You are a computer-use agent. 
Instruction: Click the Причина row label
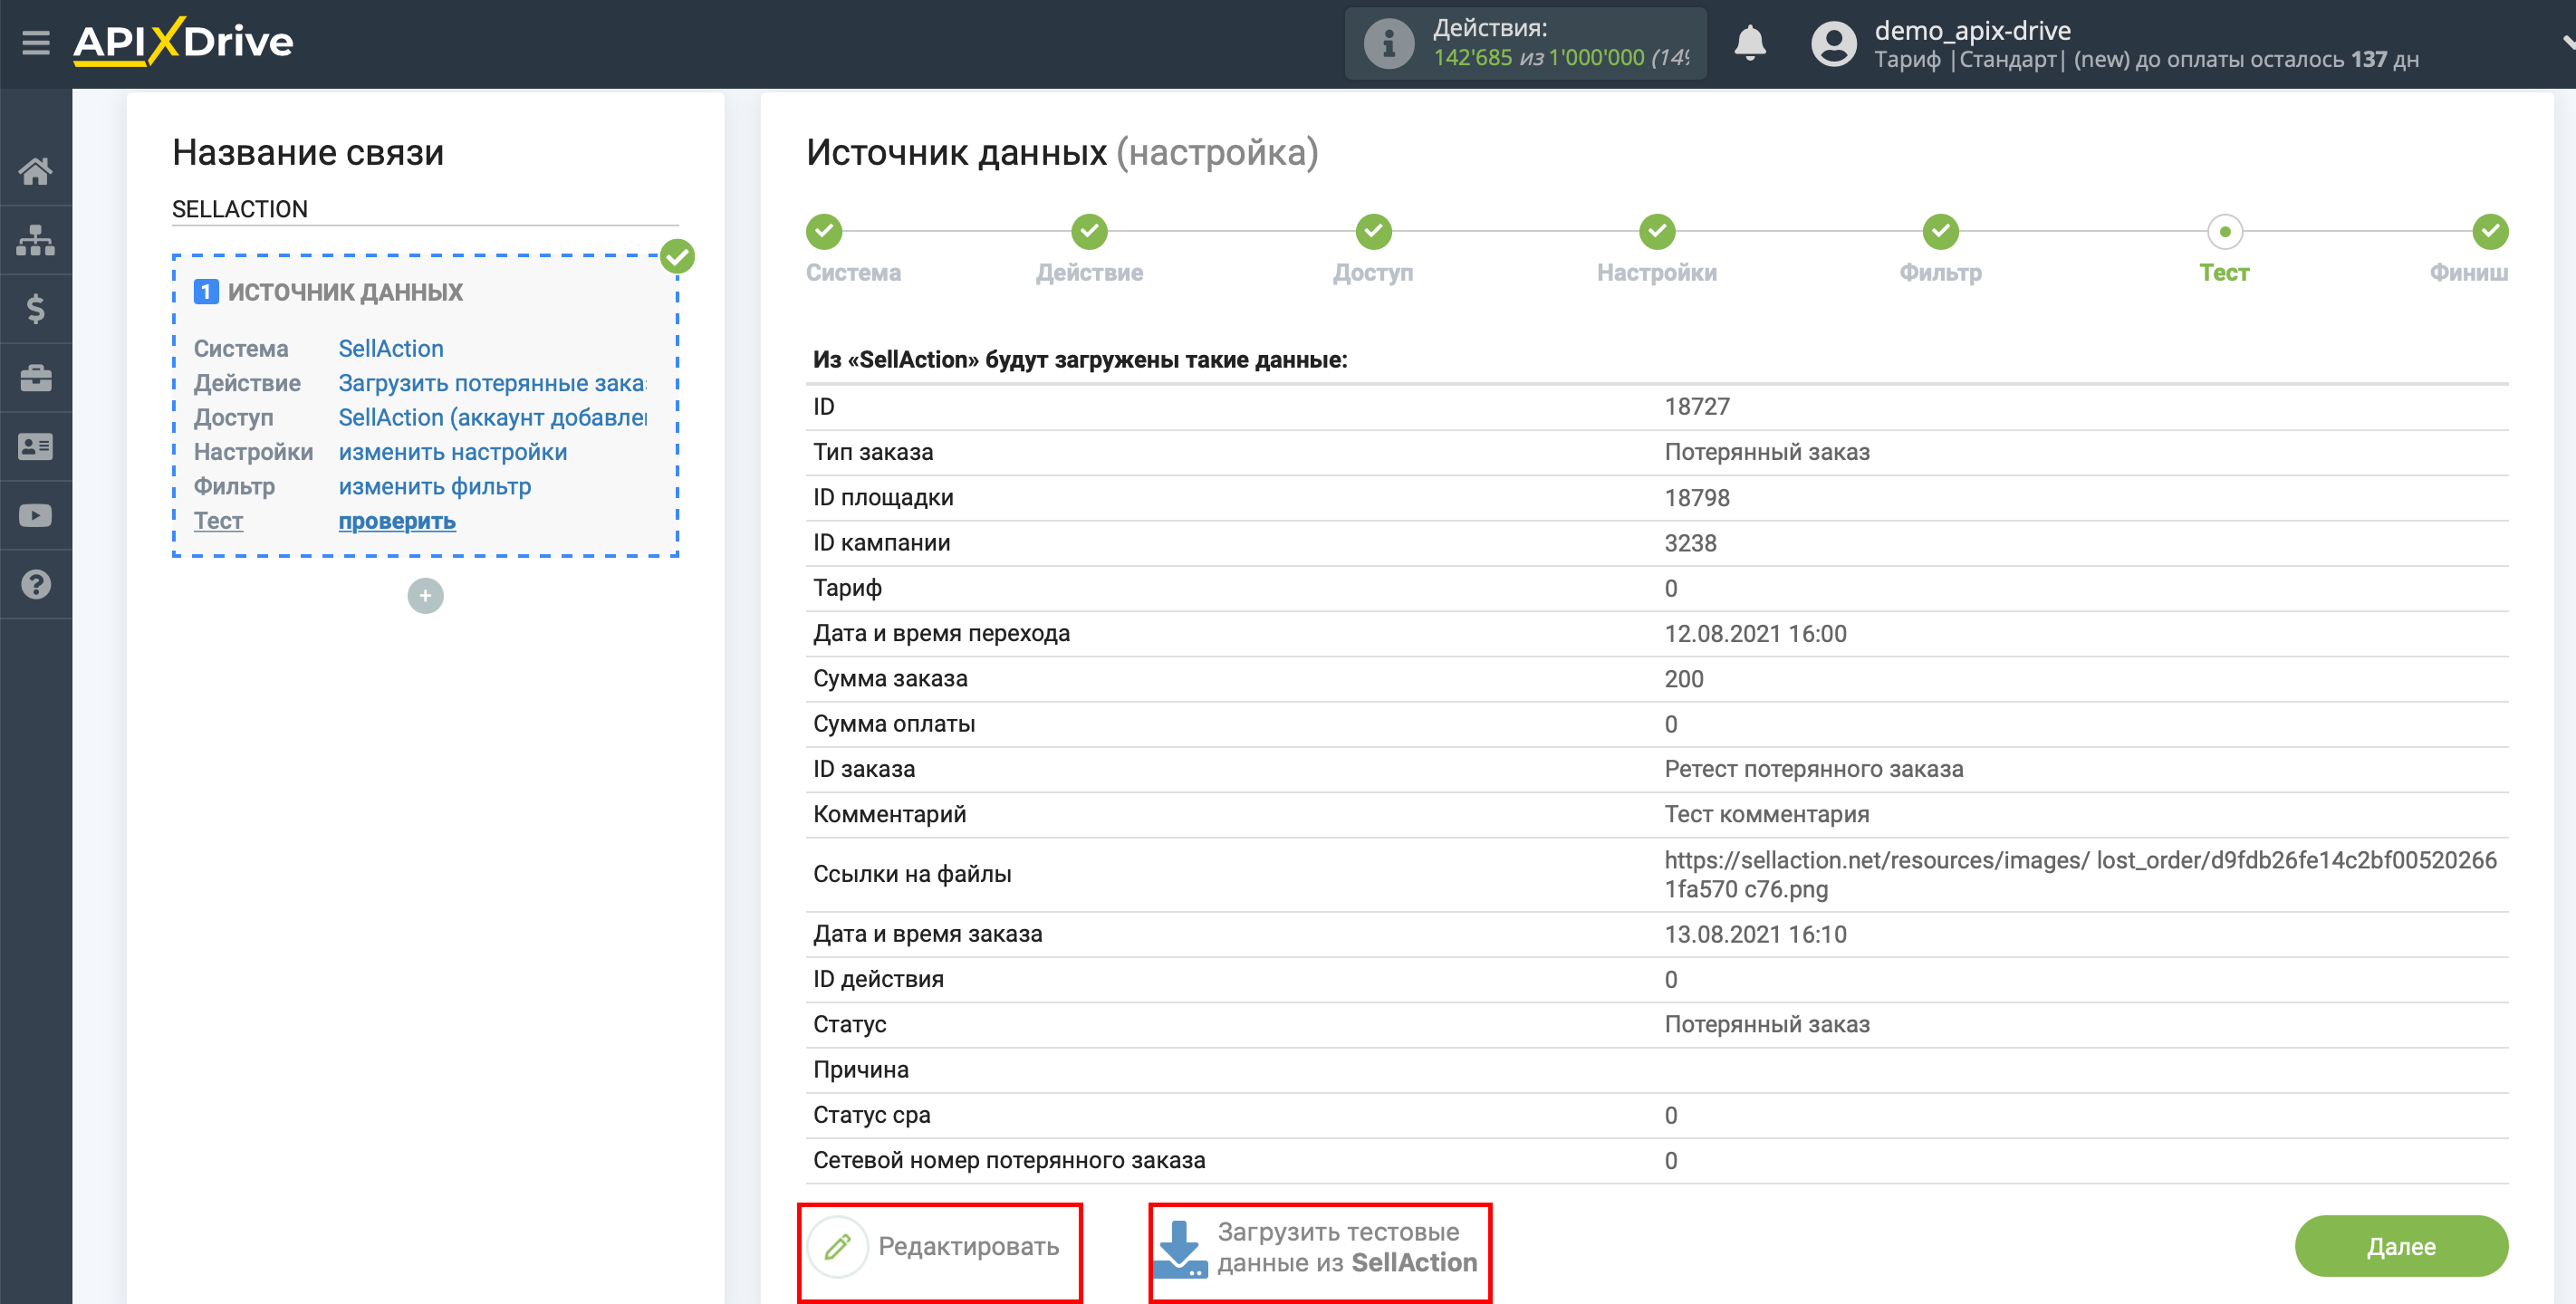point(861,1070)
